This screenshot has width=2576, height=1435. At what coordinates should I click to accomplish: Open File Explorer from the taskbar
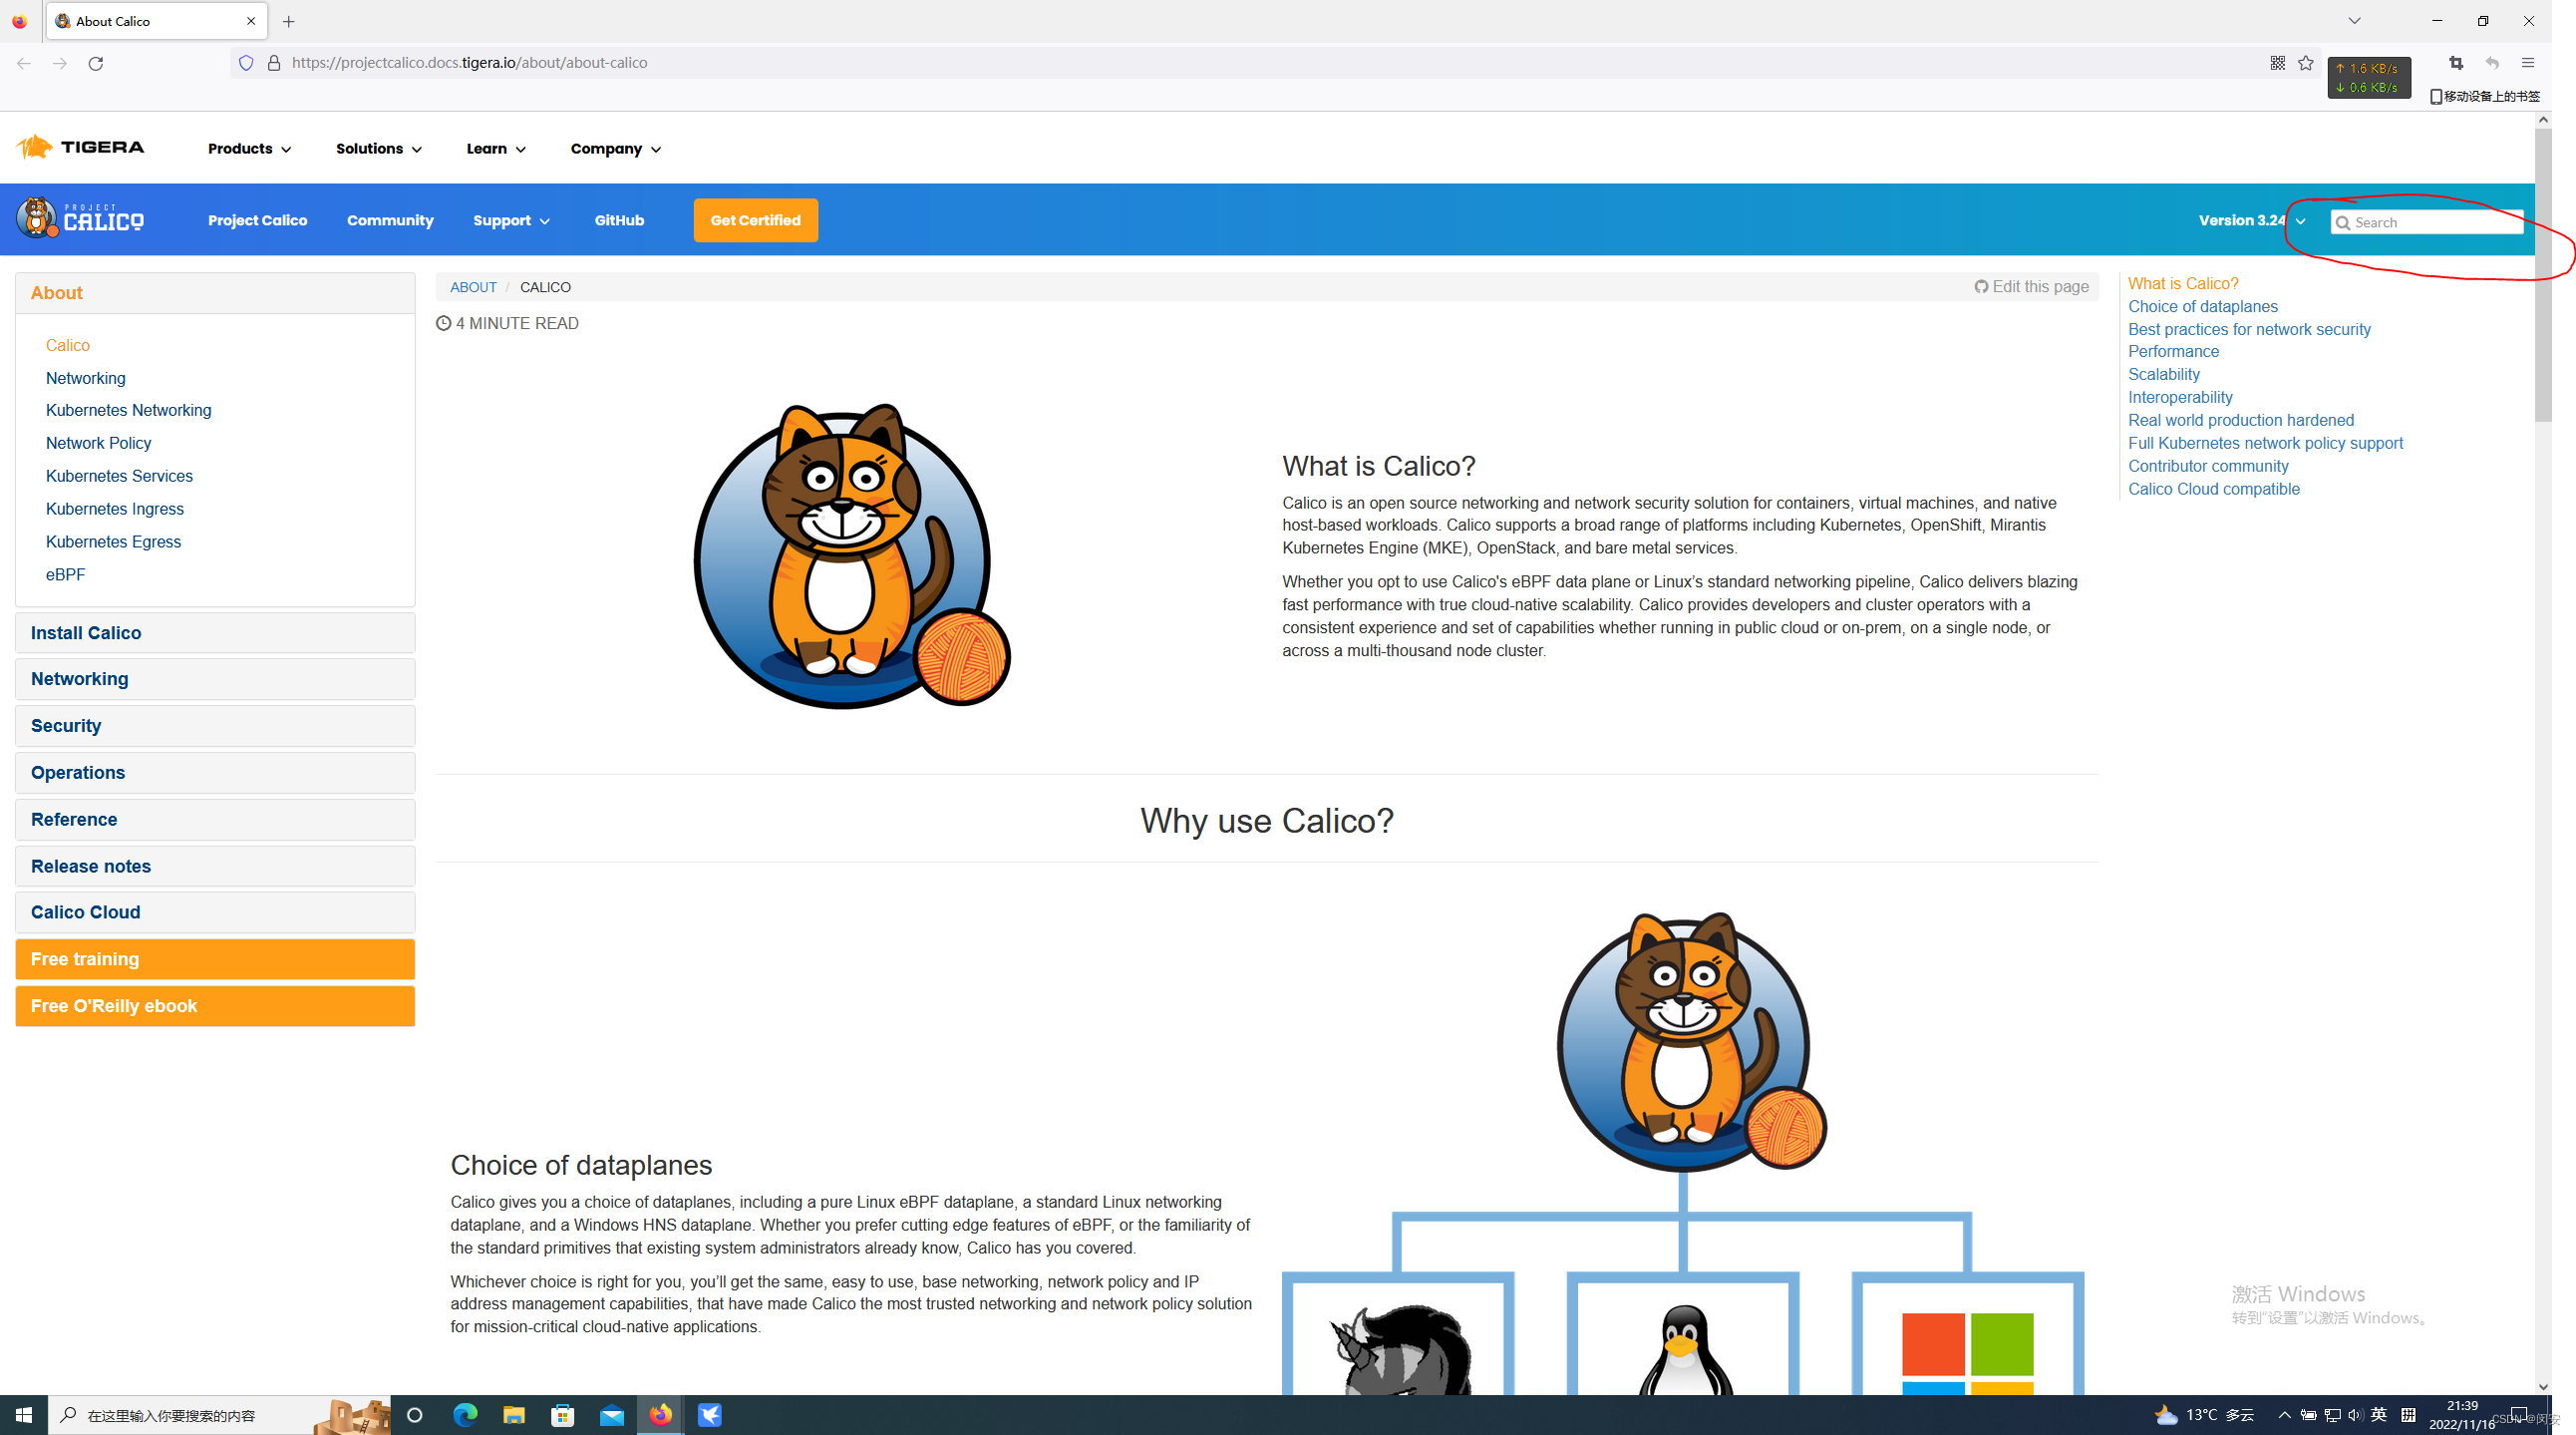pos(514,1414)
